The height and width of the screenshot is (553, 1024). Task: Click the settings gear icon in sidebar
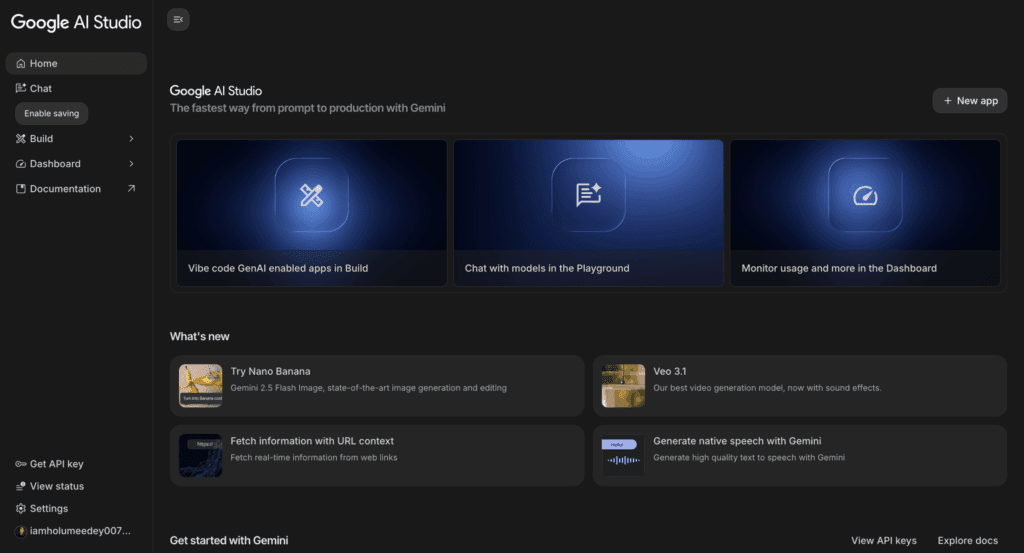[x=21, y=508]
